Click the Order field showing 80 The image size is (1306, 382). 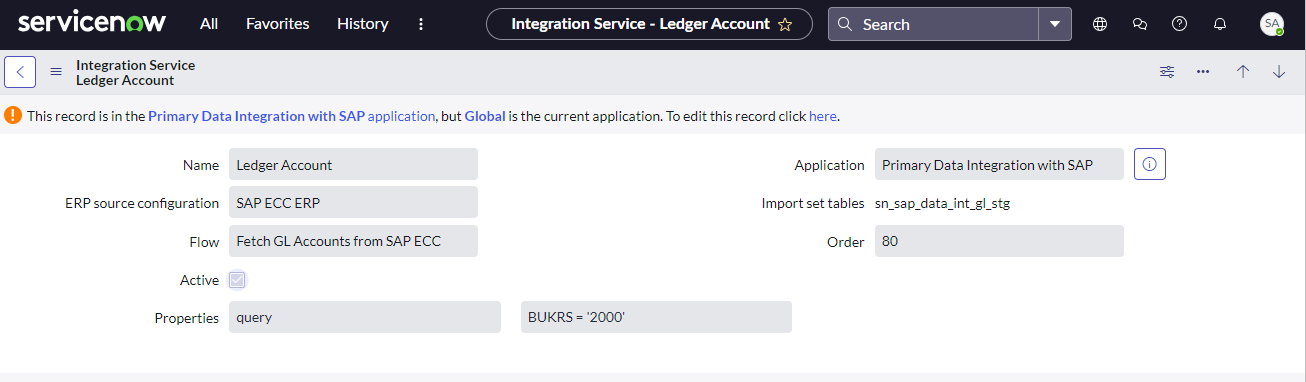[999, 241]
